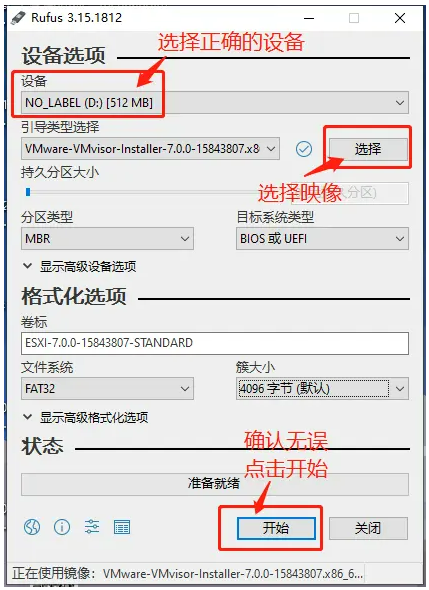Click the 准备就绪 status progress bar
The image size is (429, 590).
point(215,484)
